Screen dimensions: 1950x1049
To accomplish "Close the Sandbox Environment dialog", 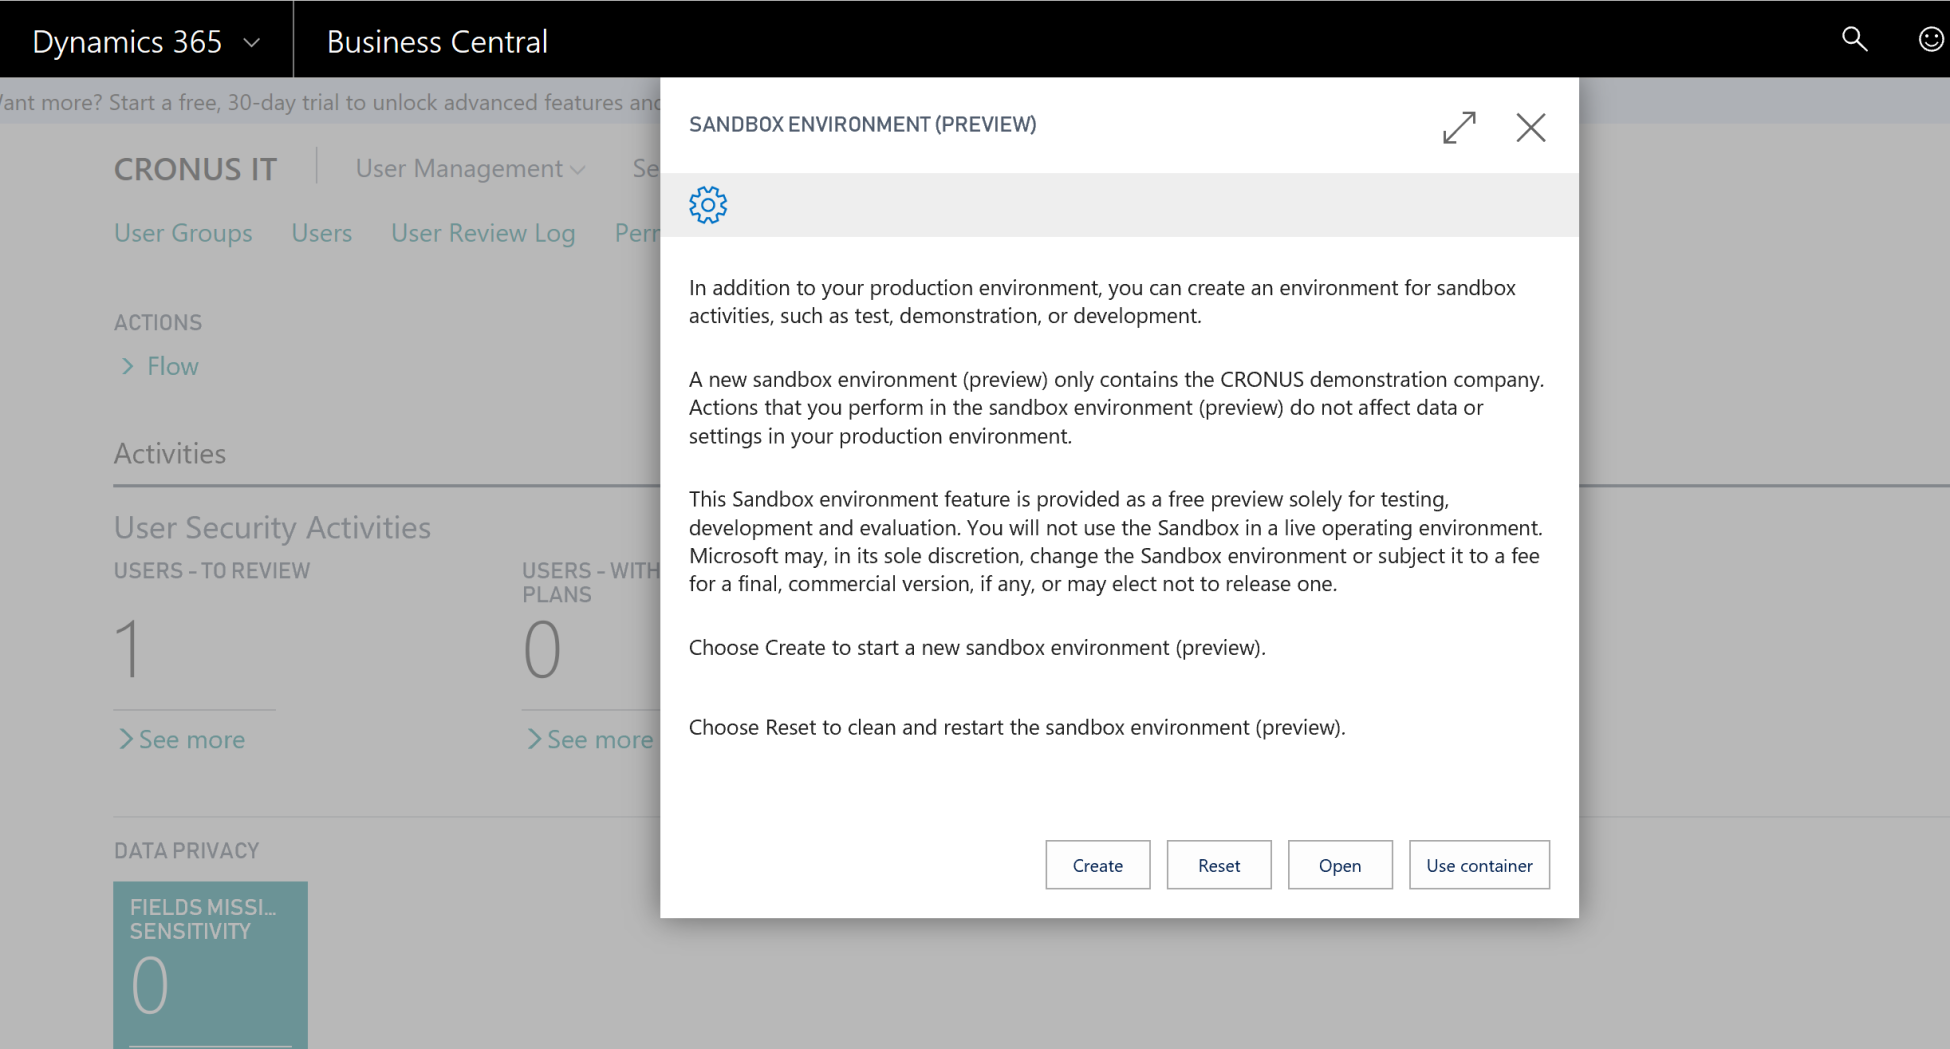I will tap(1530, 127).
